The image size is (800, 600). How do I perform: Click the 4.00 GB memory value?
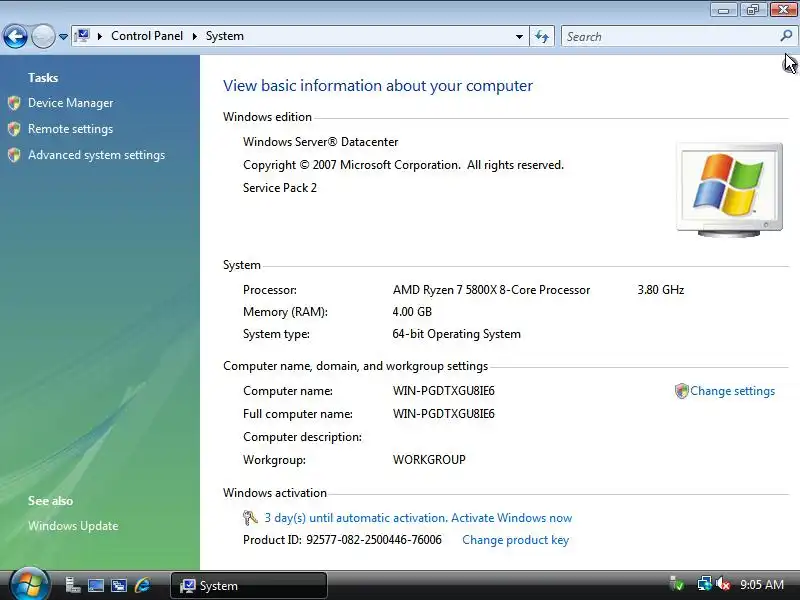click(x=412, y=312)
